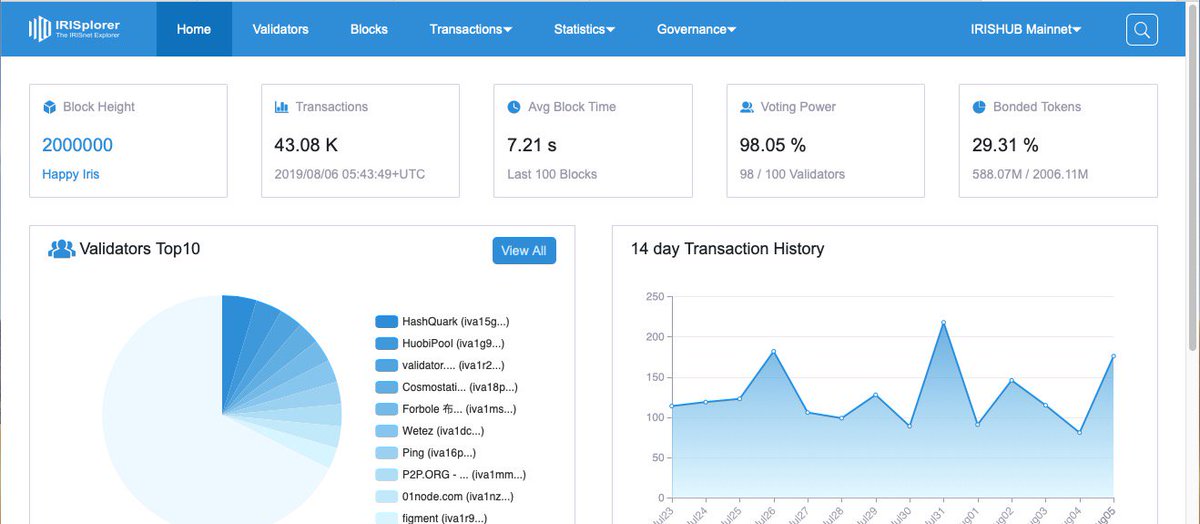The width and height of the screenshot is (1200, 524).
Task: Expand the Transactions dropdown menu
Action: [x=471, y=29]
